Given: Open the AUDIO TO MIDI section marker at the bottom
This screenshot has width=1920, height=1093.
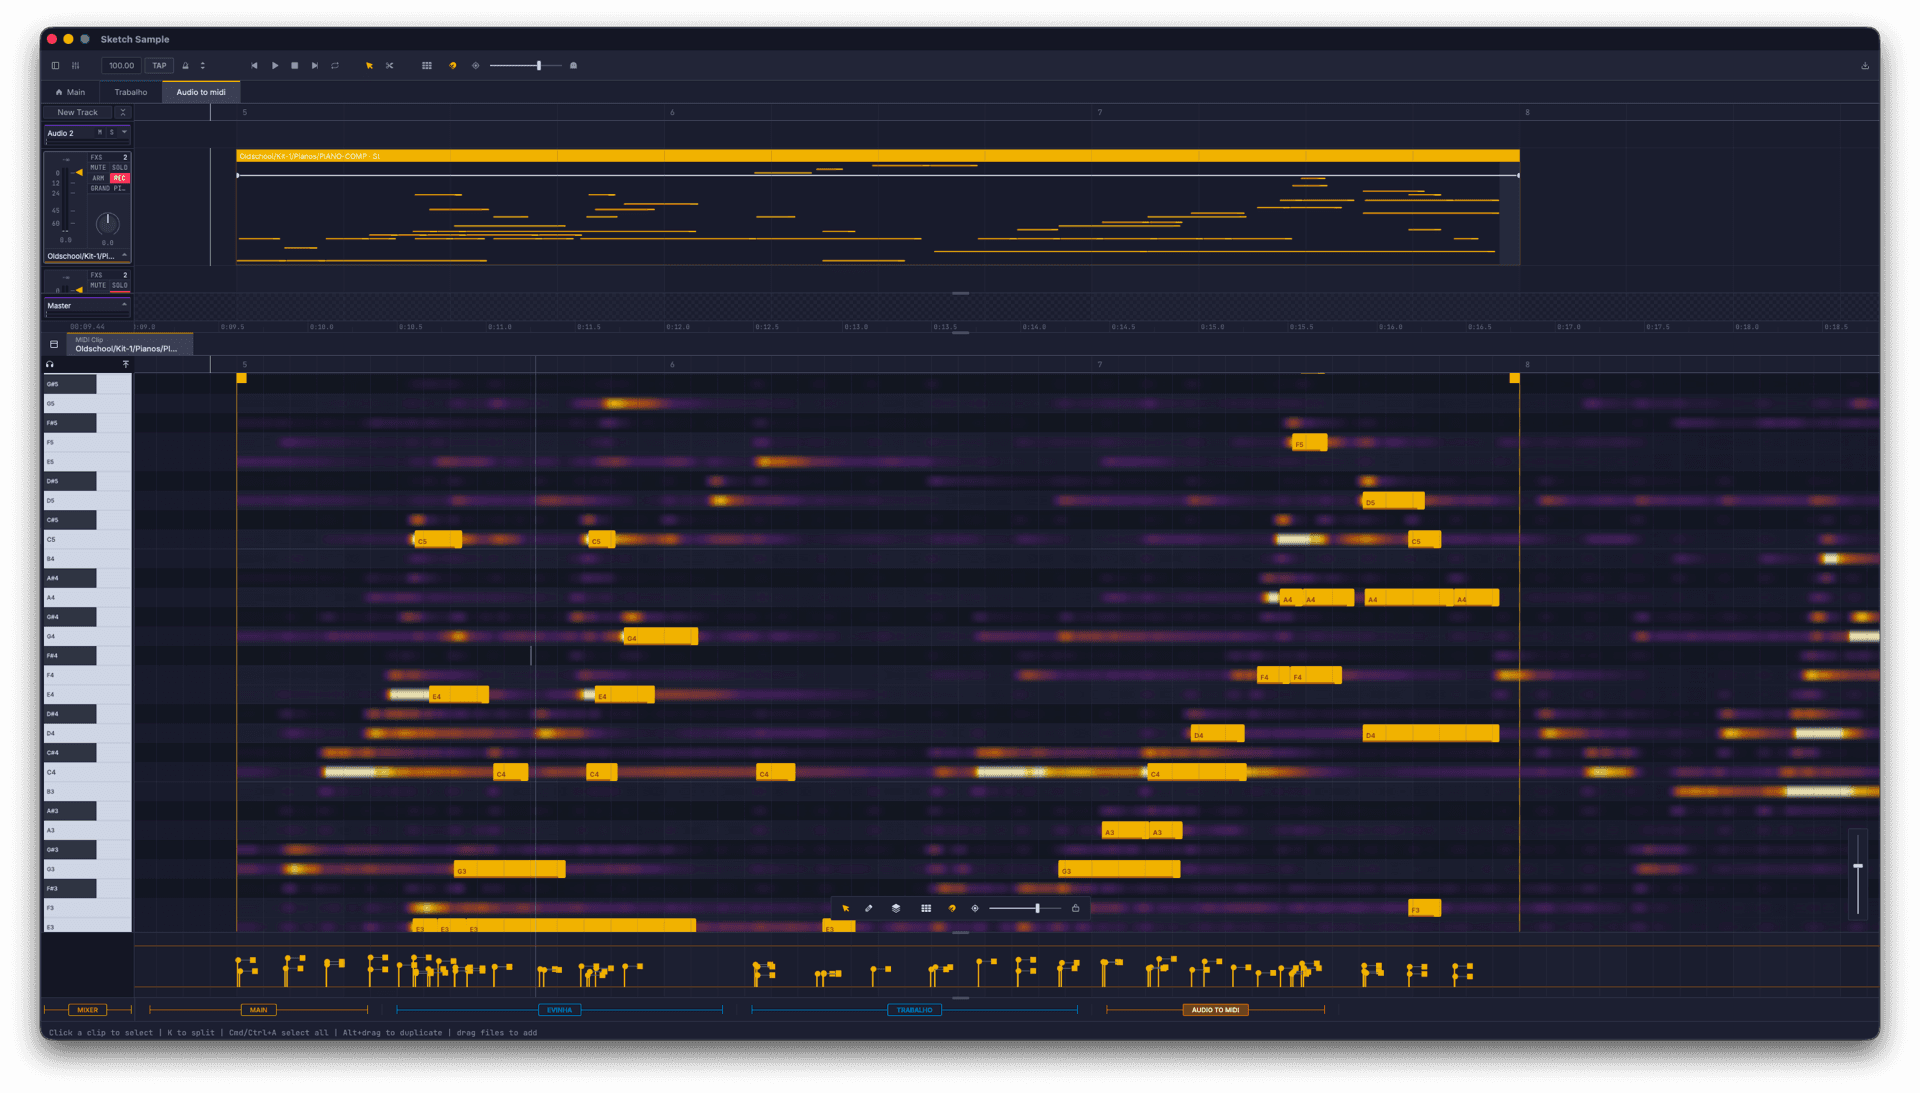Looking at the screenshot, I should [1215, 1010].
